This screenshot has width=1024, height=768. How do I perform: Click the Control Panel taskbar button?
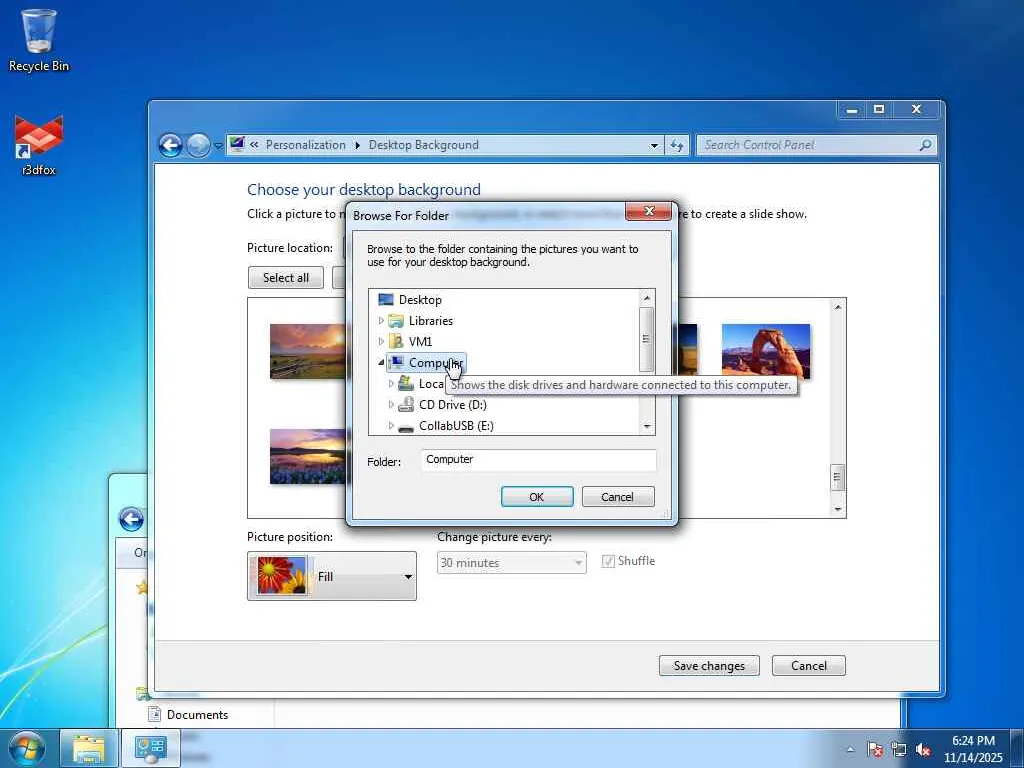(151, 748)
